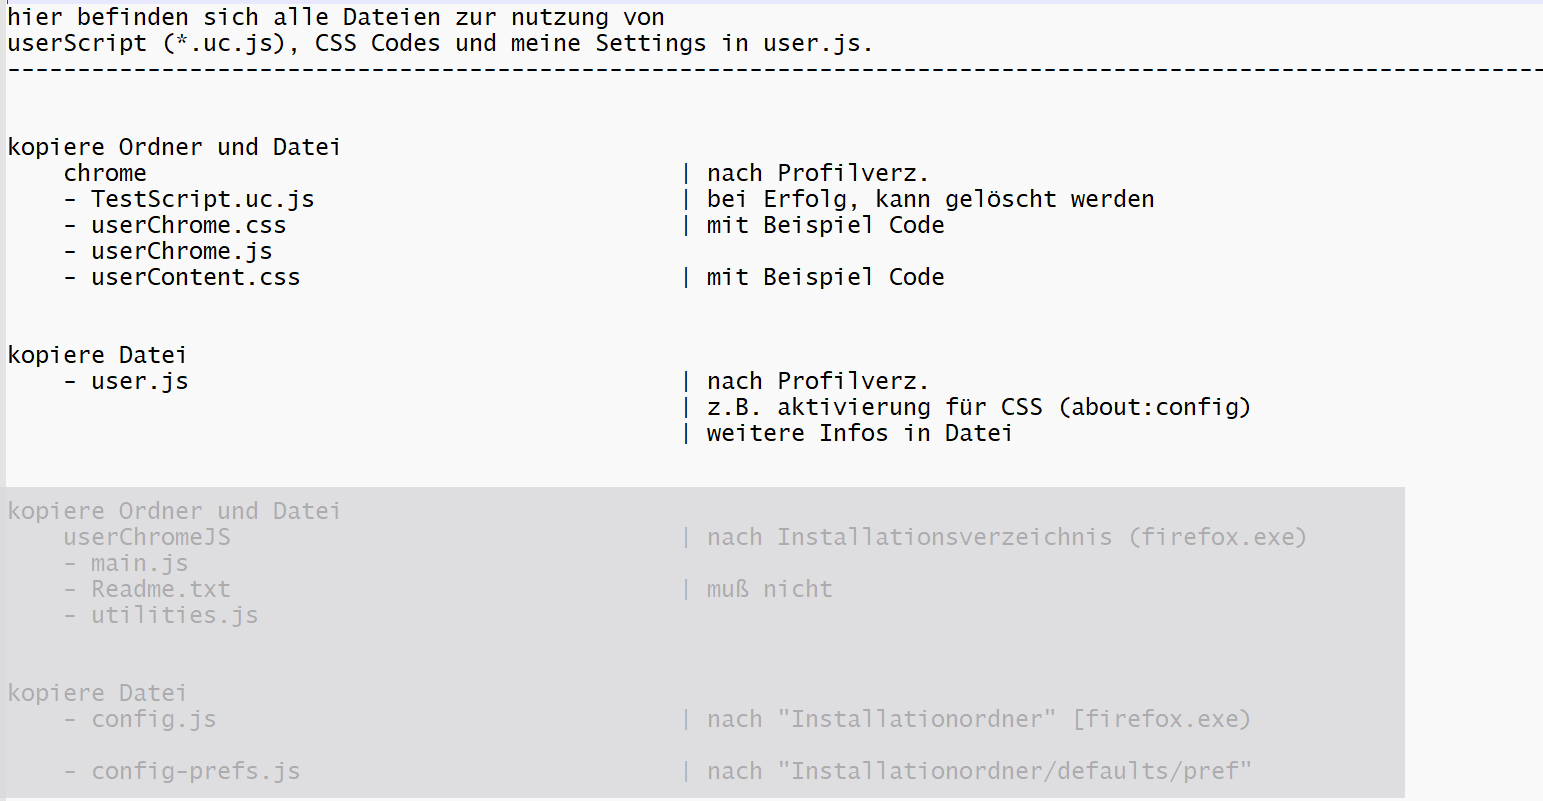1543x801 pixels.
Task: Click the TestScript.uc.js file name
Action: (x=202, y=199)
